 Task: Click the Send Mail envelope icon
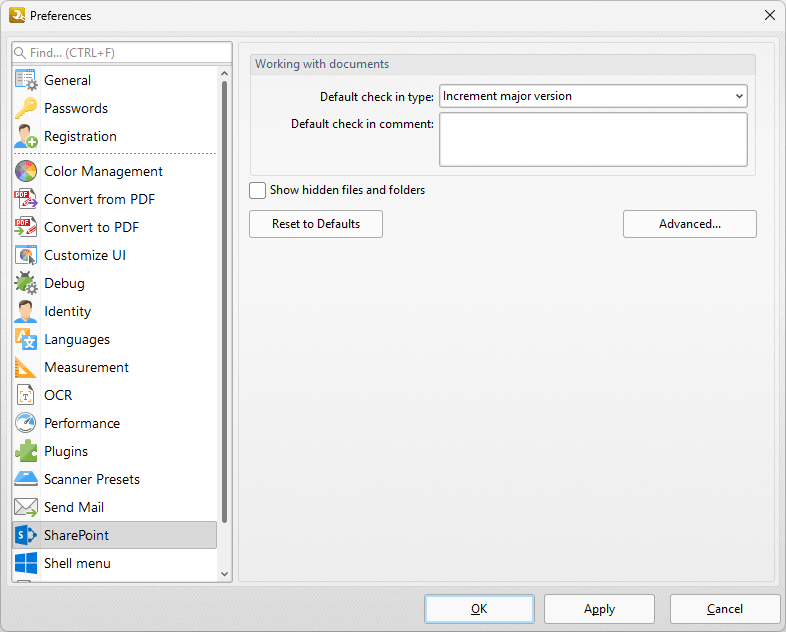point(26,508)
